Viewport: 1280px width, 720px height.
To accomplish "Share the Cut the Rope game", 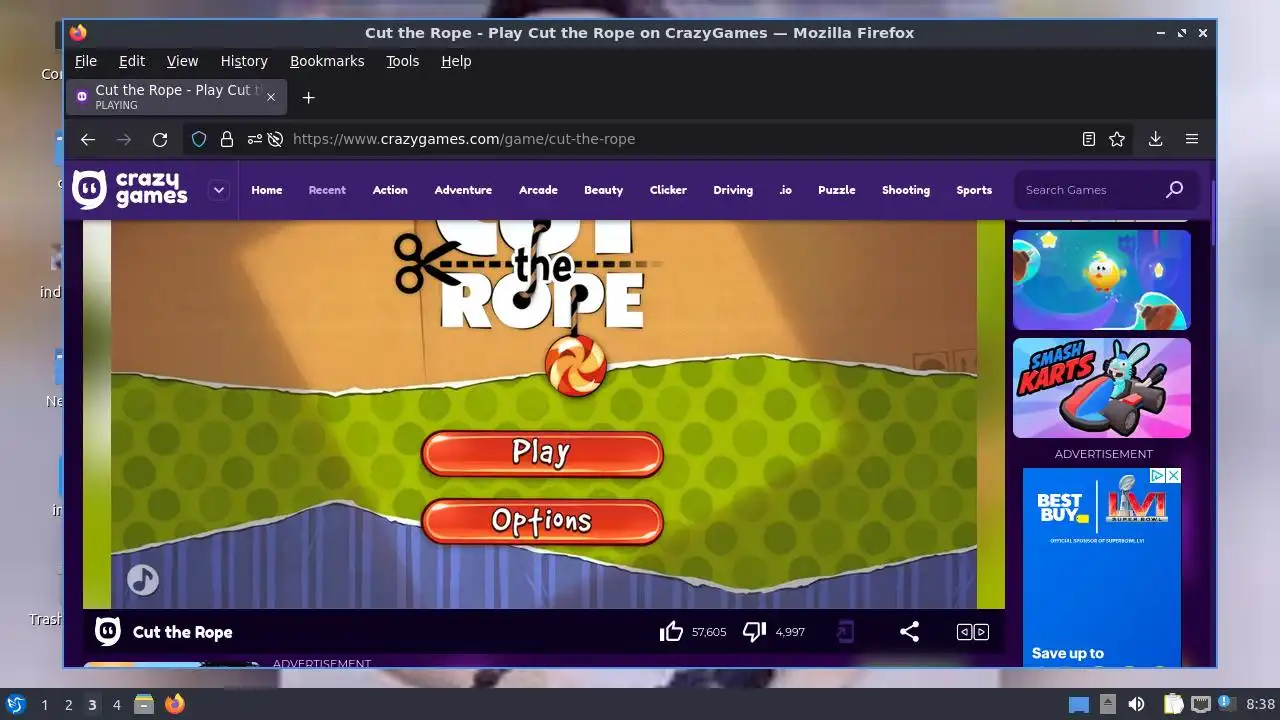I will 909,632.
